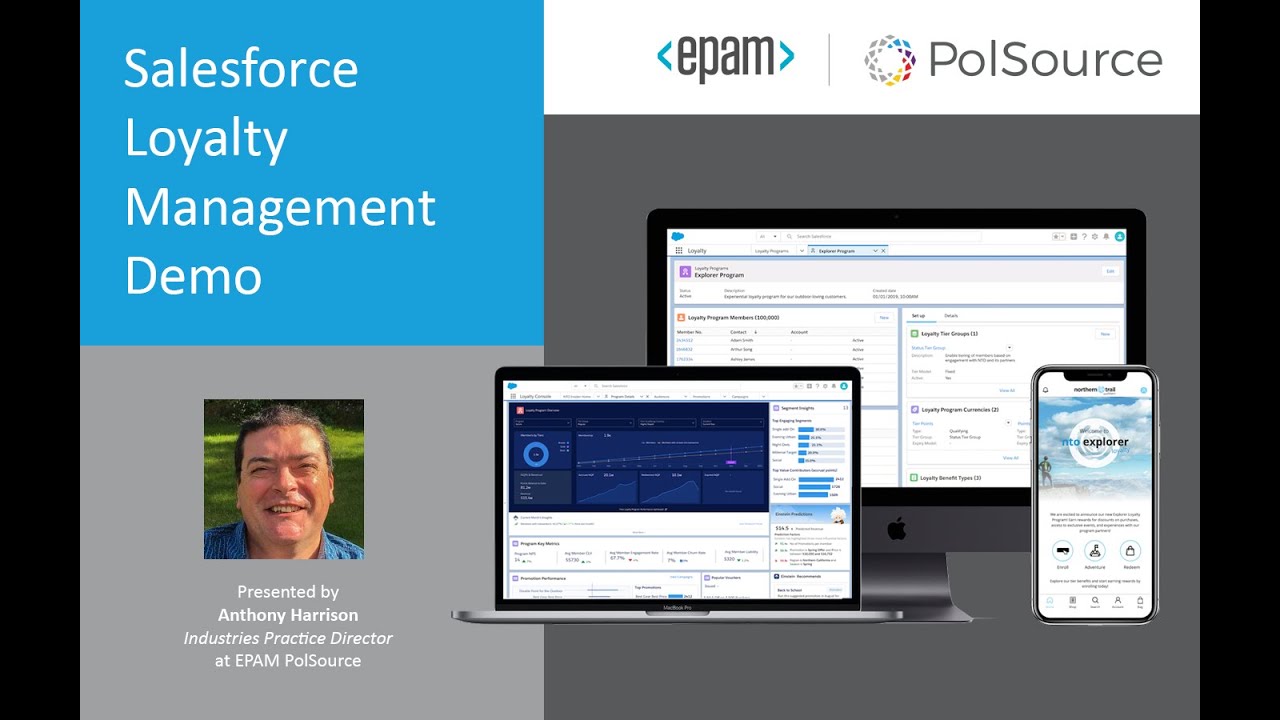Open the Loyalty Programs tab on monitor
Screen dimensions: 1280x720
point(772,251)
